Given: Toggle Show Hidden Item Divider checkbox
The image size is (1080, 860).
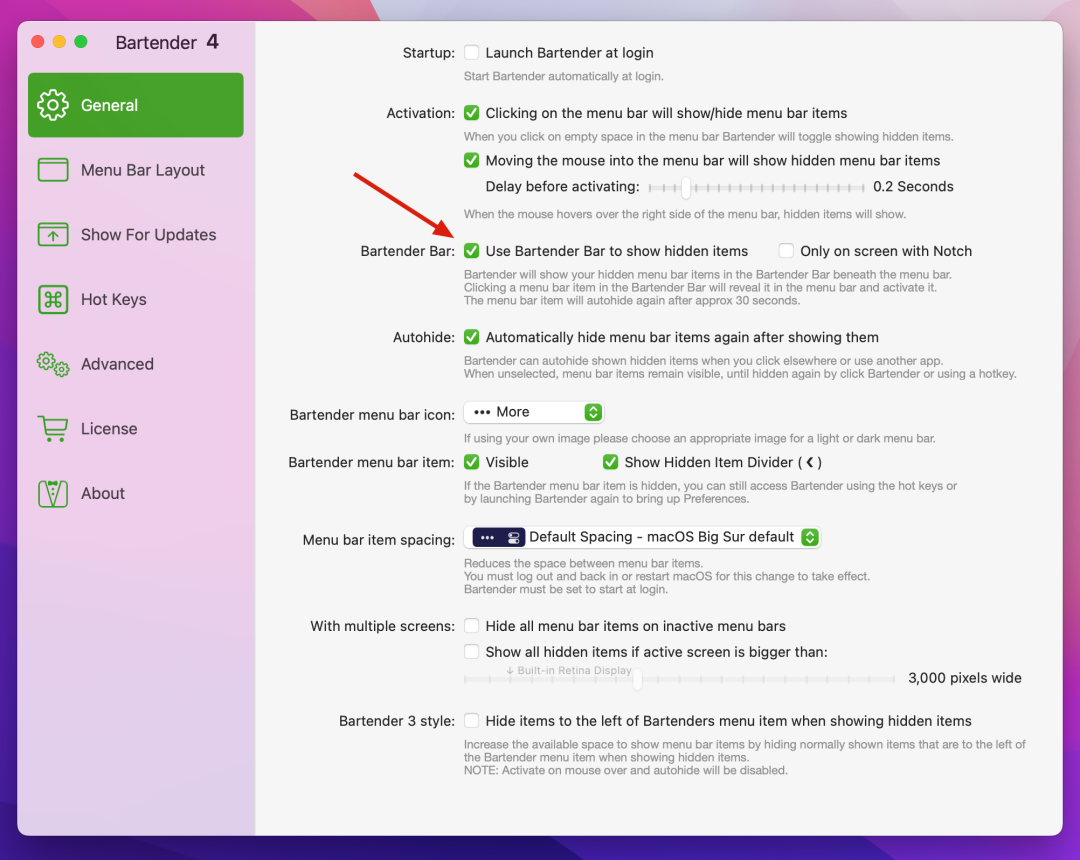Looking at the screenshot, I should pyautogui.click(x=610, y=462).
